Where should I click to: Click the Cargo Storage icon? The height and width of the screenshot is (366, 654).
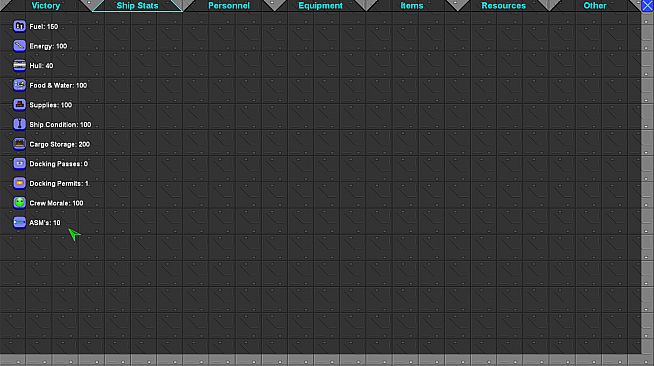coord(19,144)
